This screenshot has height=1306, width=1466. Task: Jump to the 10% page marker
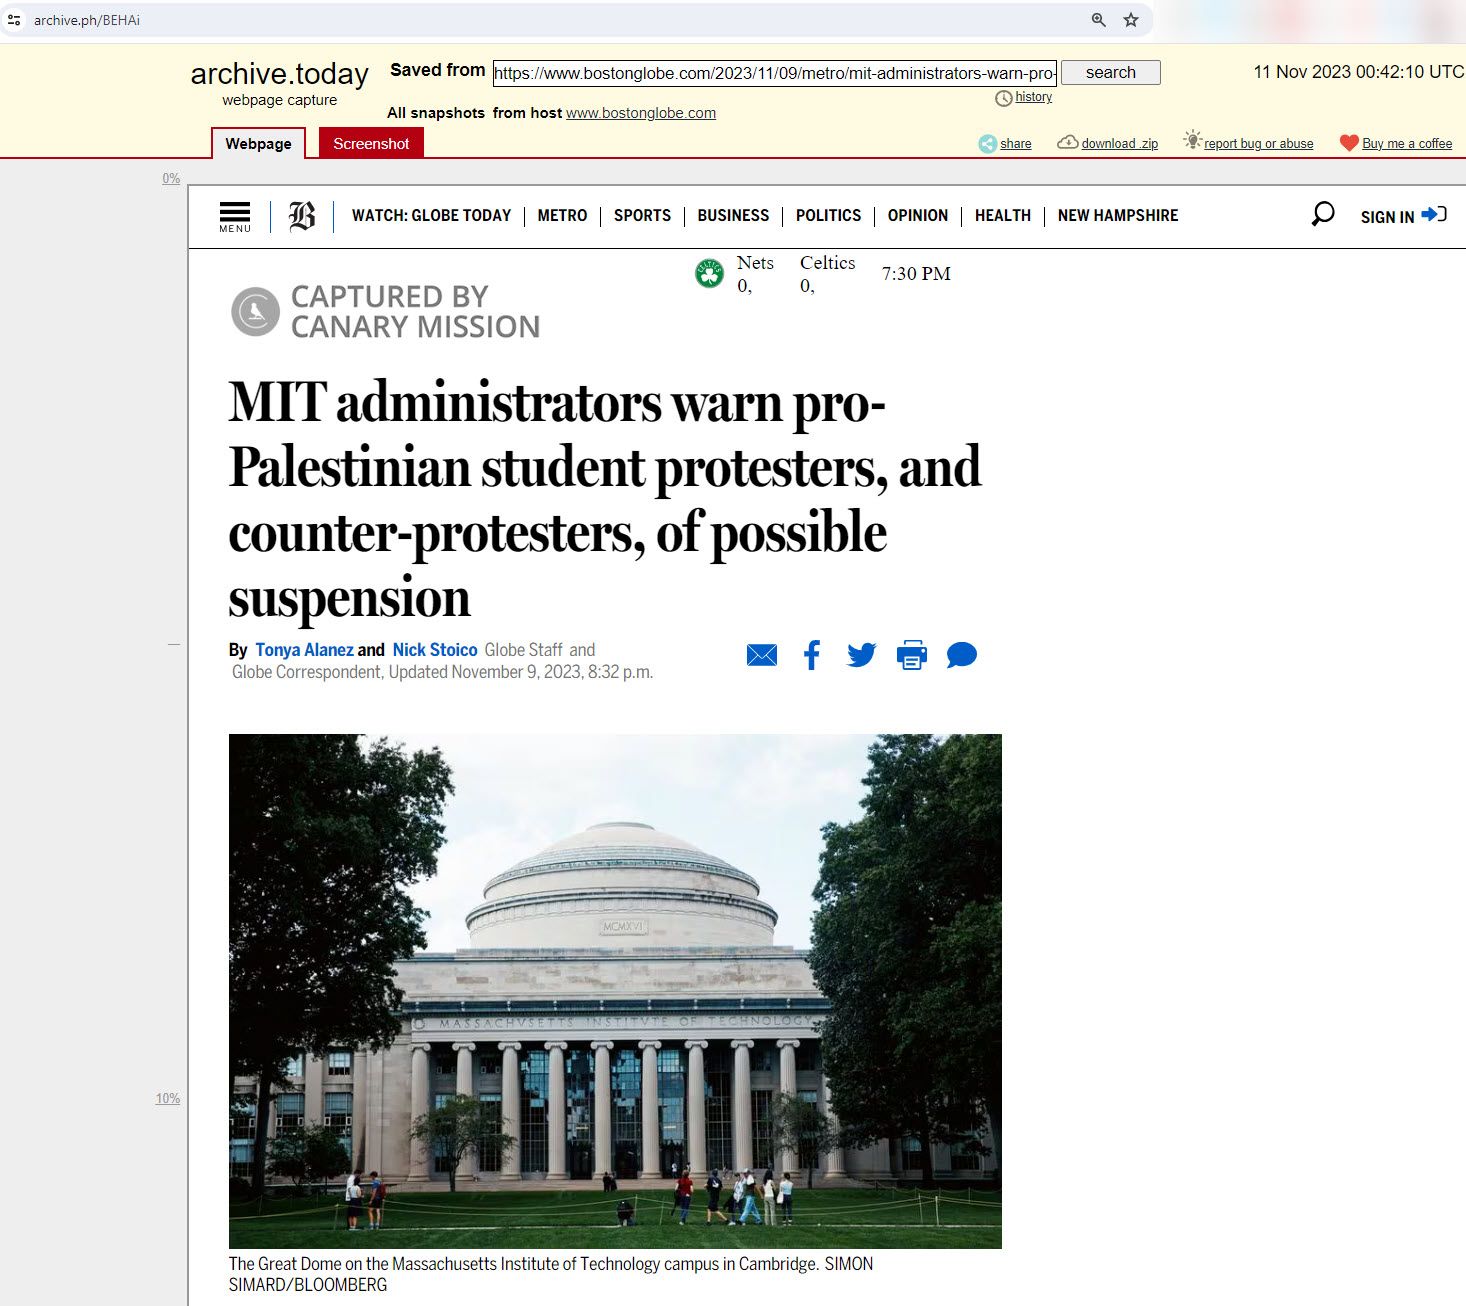[x=167, y=1099]
